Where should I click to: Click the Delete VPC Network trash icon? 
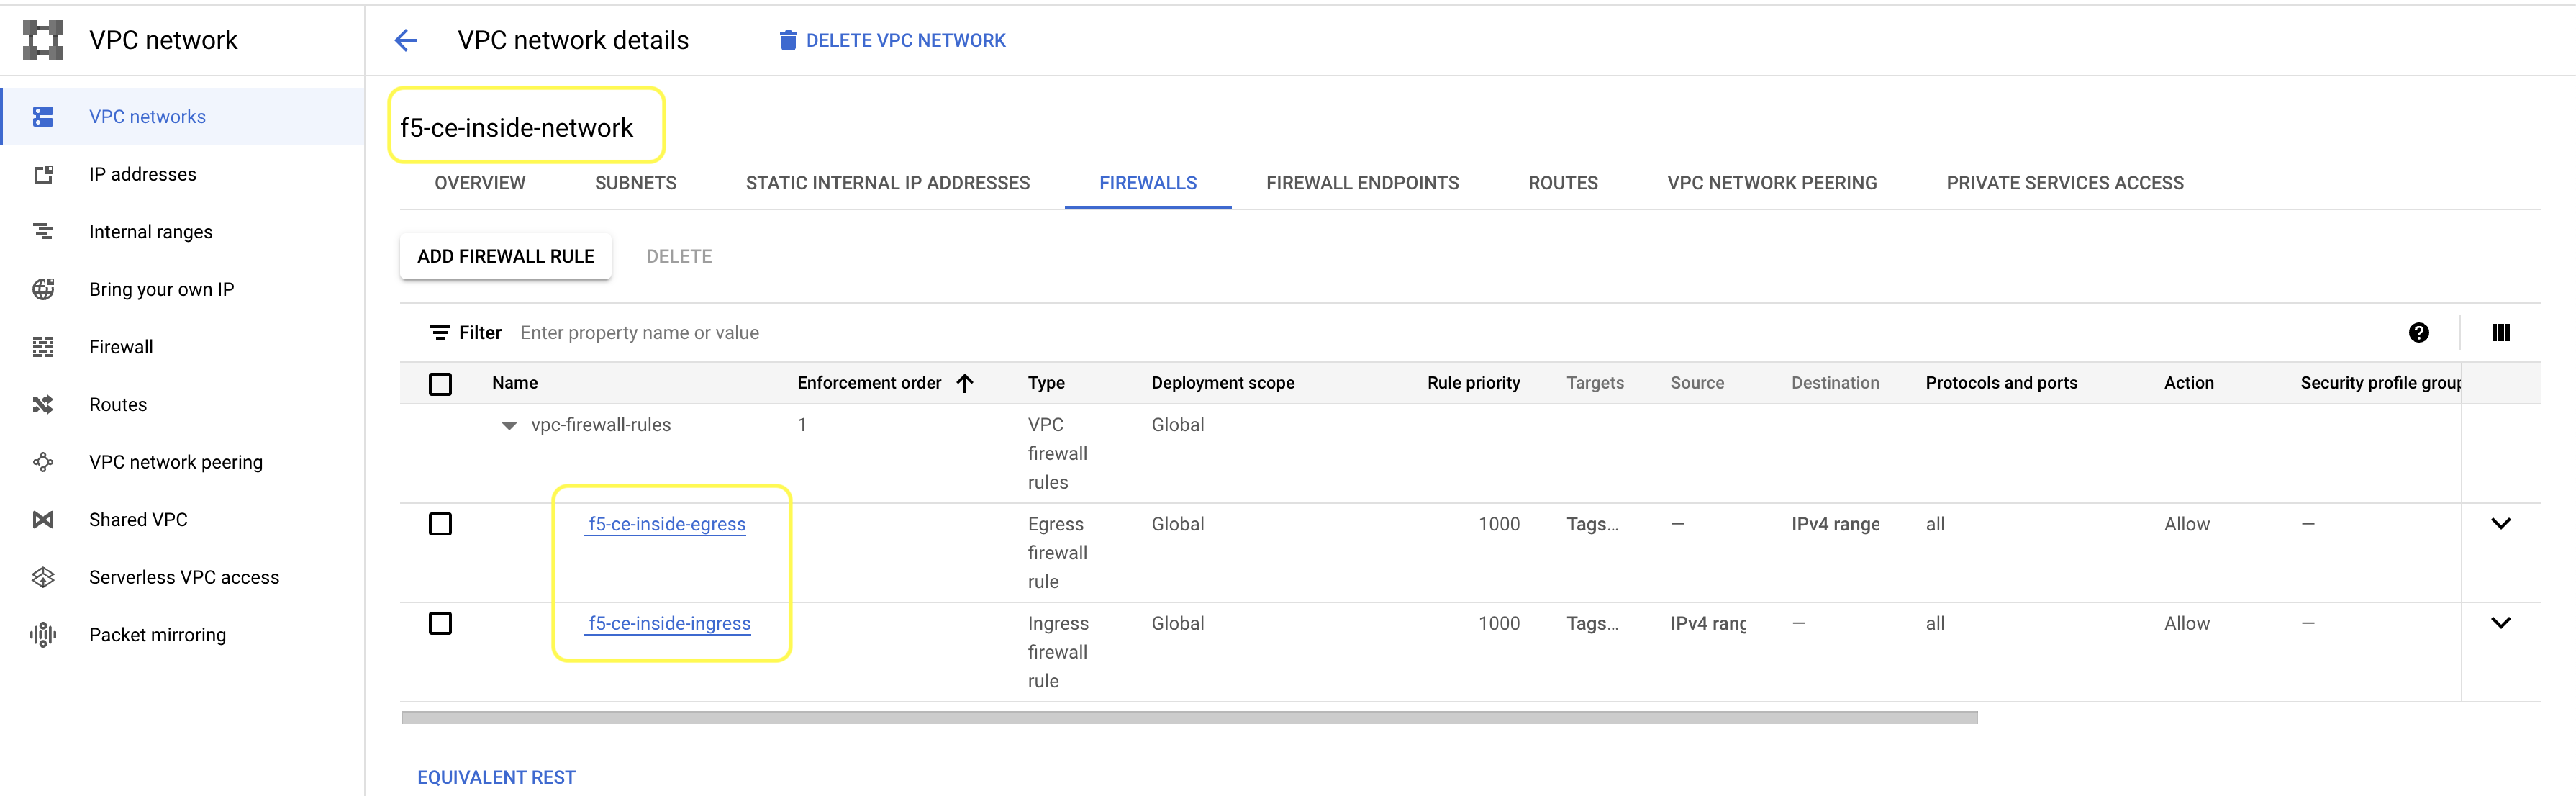pos(788,40)
